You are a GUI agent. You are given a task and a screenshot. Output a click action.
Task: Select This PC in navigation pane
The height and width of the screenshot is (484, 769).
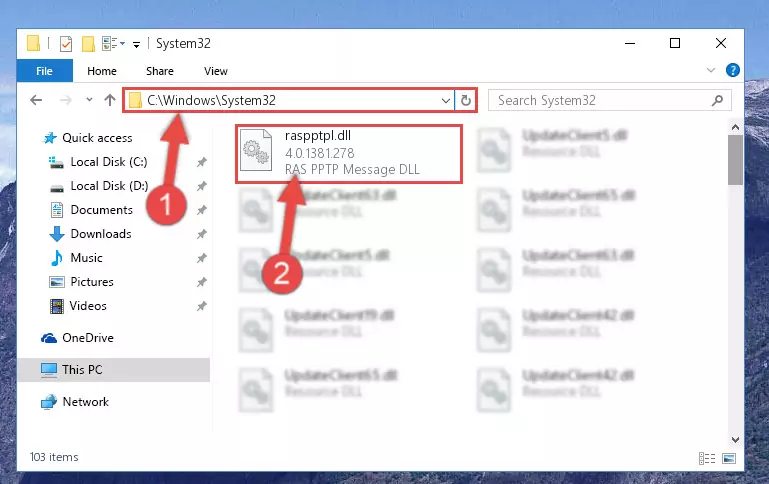tap(114, 370)
